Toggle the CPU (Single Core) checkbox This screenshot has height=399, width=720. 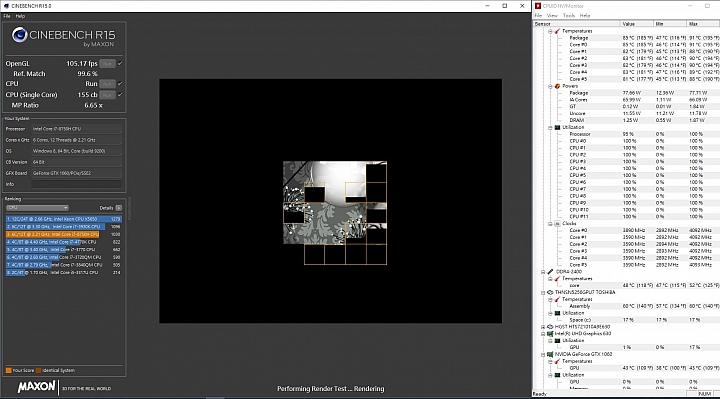pyautogui.click(x=120, y=95)
